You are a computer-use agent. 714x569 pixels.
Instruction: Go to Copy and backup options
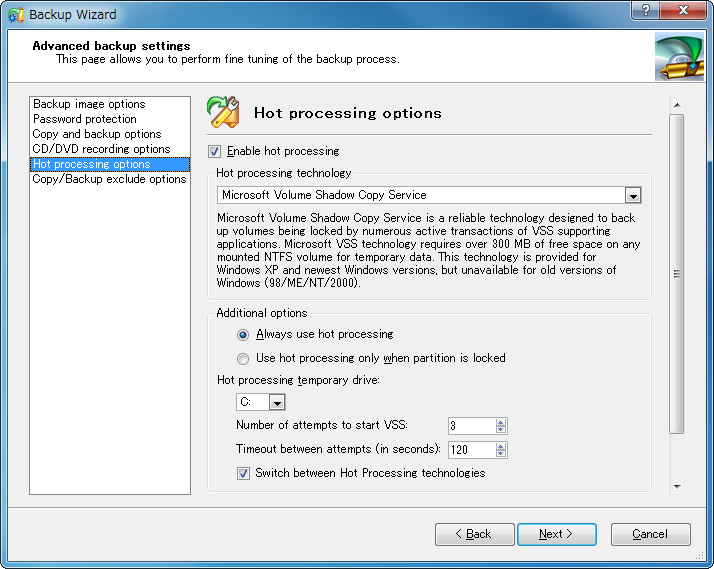pos(97,134)
